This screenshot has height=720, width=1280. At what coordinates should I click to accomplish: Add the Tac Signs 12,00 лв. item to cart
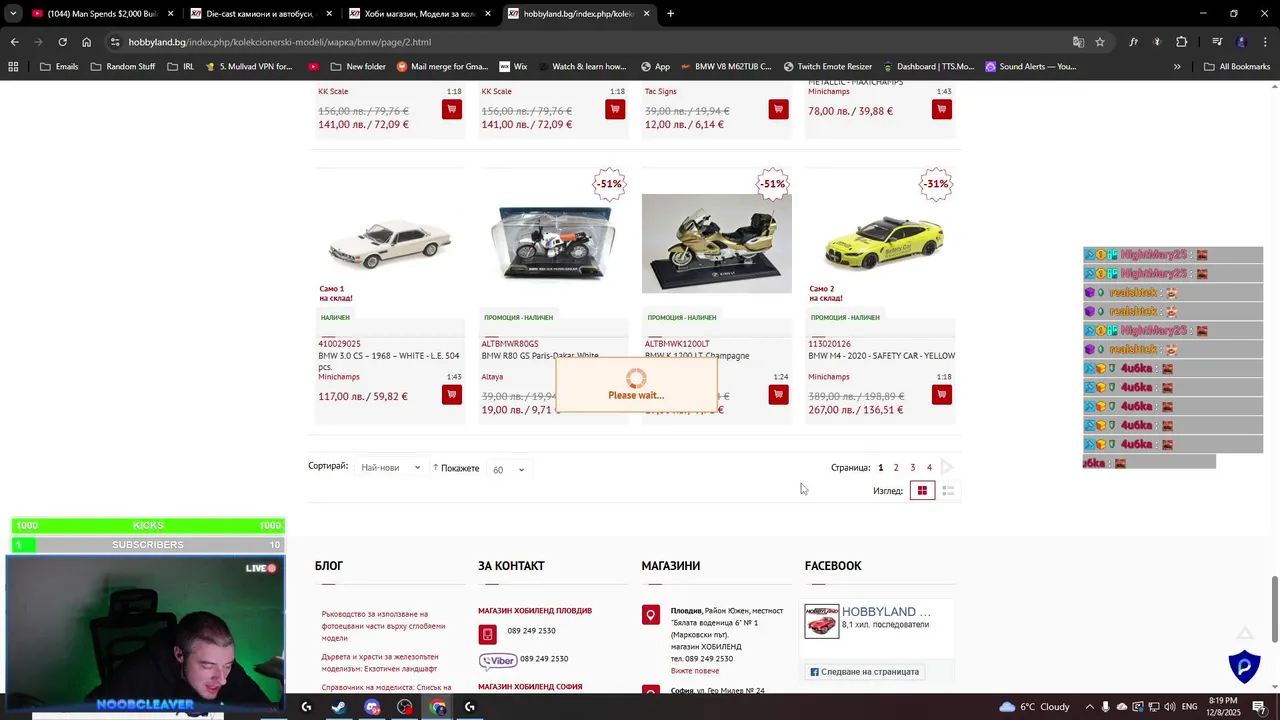tap(778, 109)
